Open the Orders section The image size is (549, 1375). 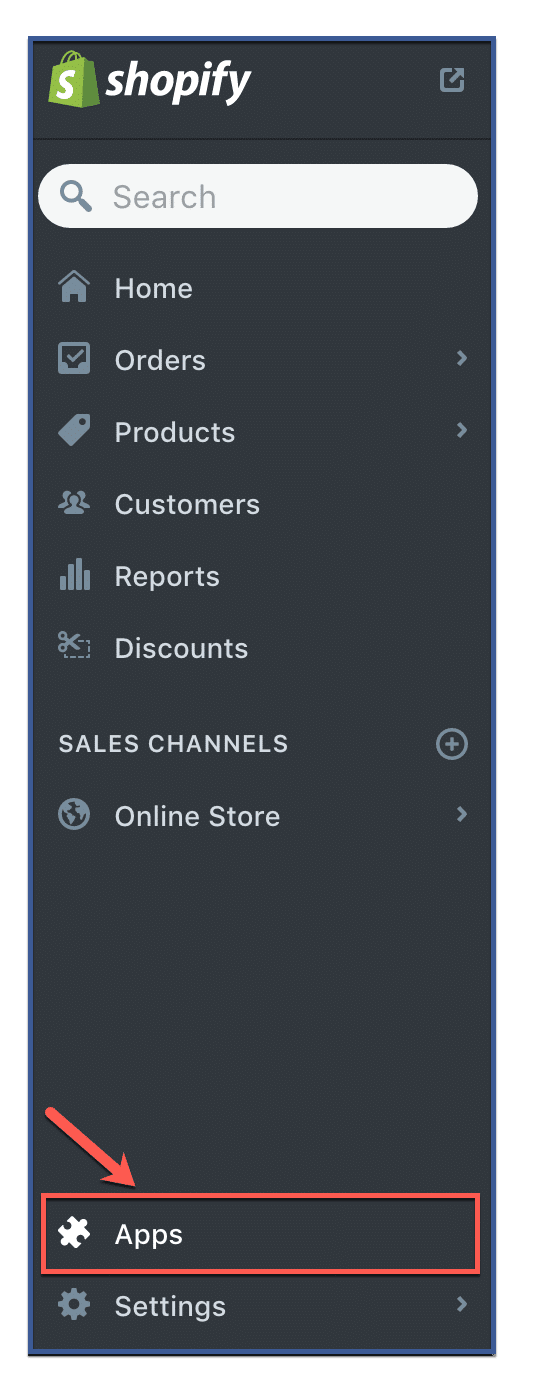160,360
